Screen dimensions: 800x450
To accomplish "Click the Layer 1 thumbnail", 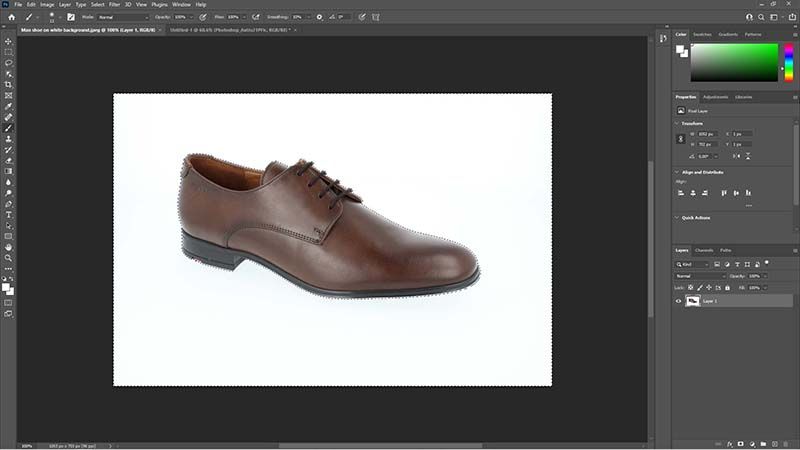I will point(692,300).
